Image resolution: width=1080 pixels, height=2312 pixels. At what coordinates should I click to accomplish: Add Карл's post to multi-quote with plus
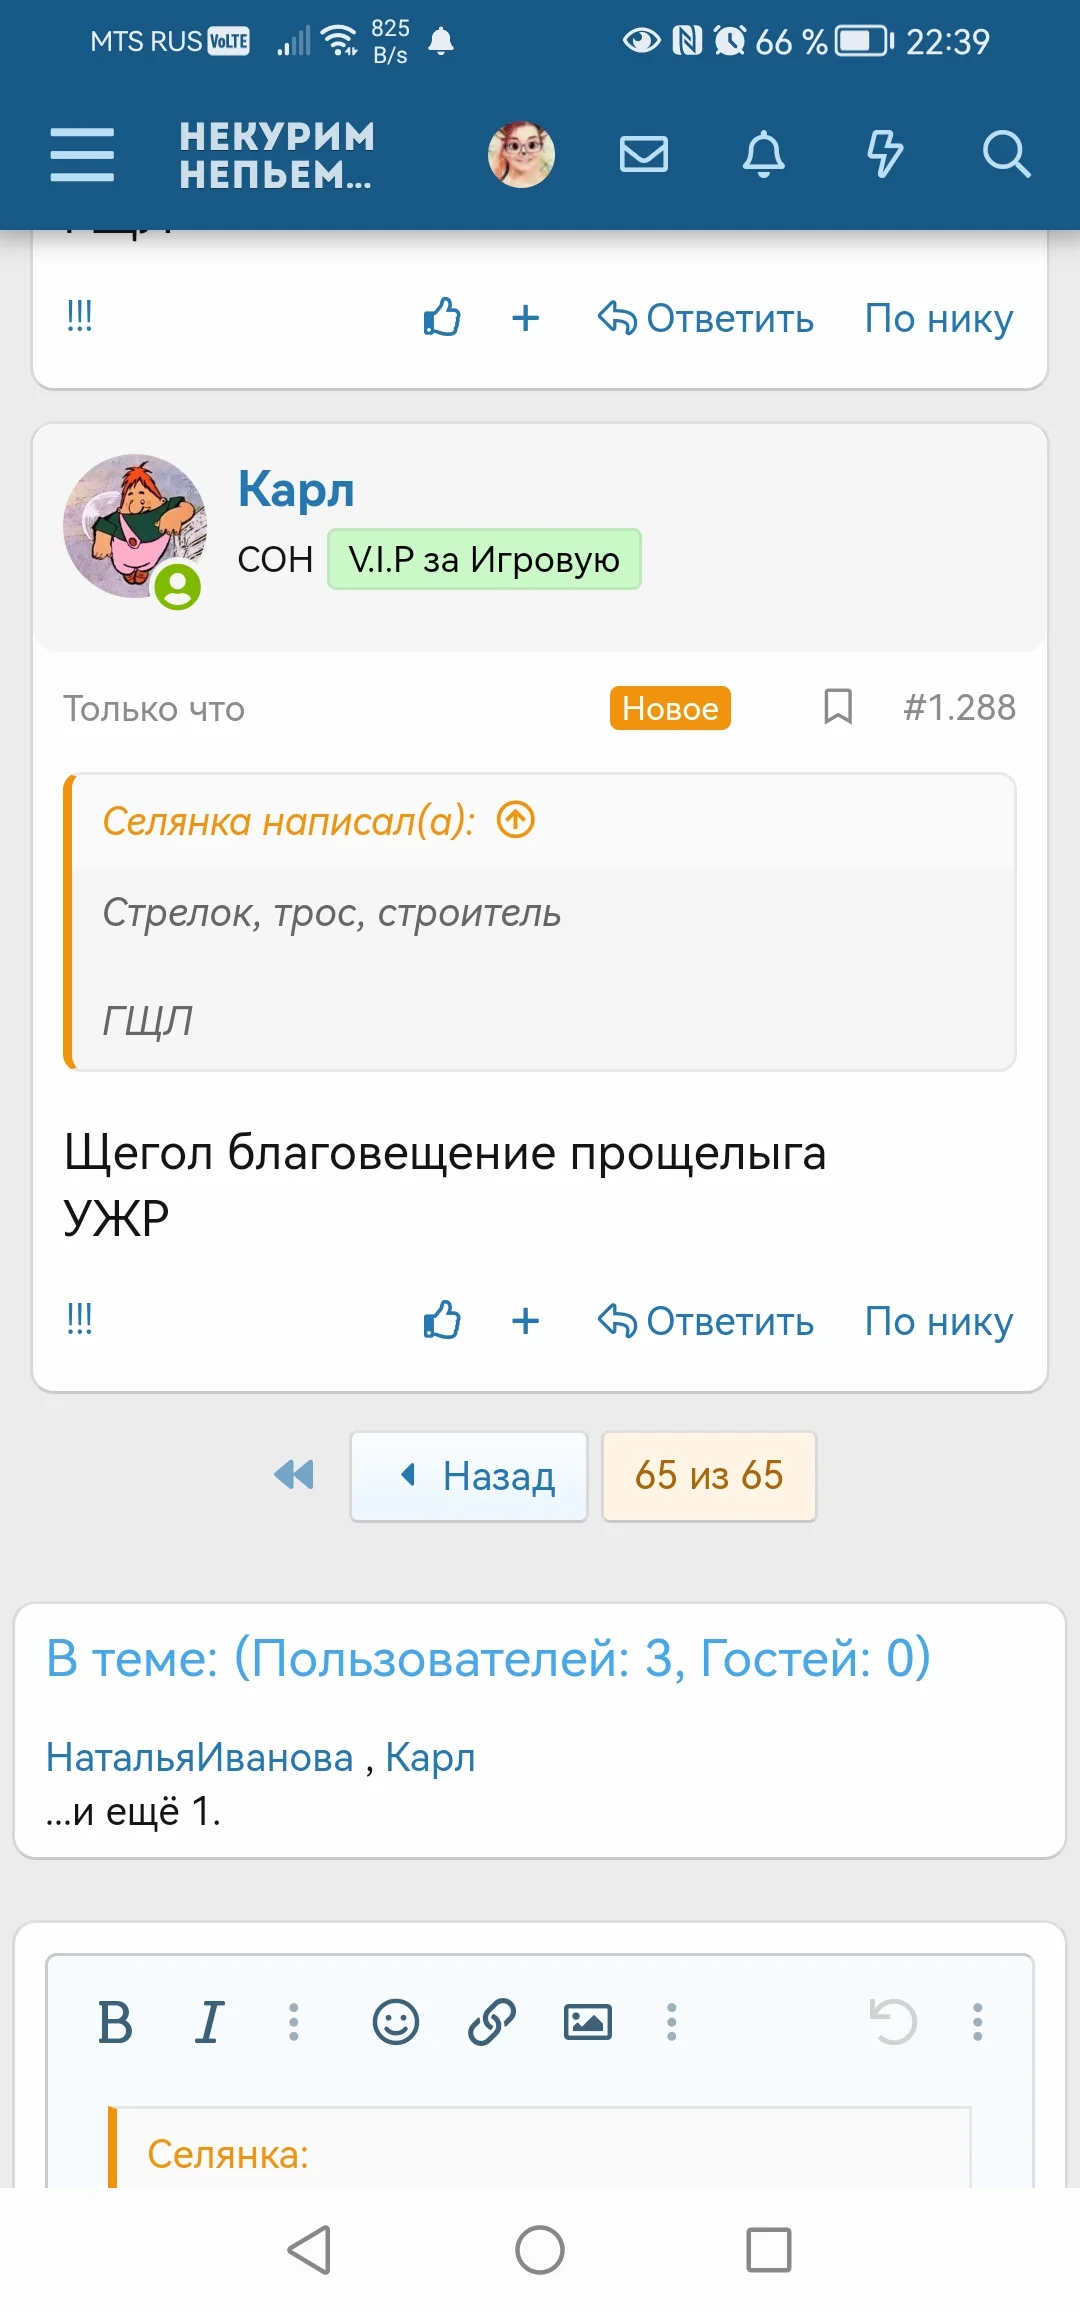coord(525,1321)
